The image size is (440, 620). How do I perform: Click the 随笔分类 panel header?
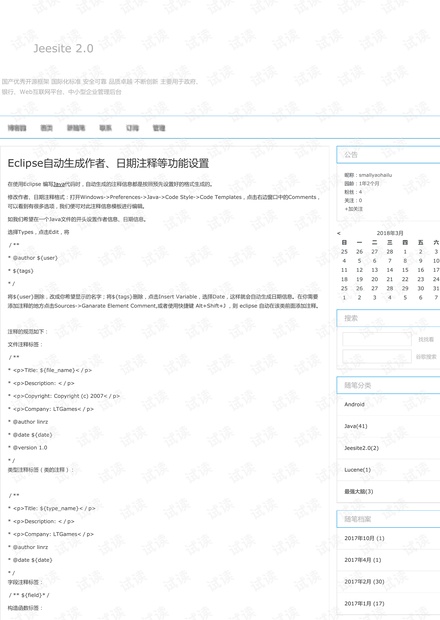[x=388, y=385]
